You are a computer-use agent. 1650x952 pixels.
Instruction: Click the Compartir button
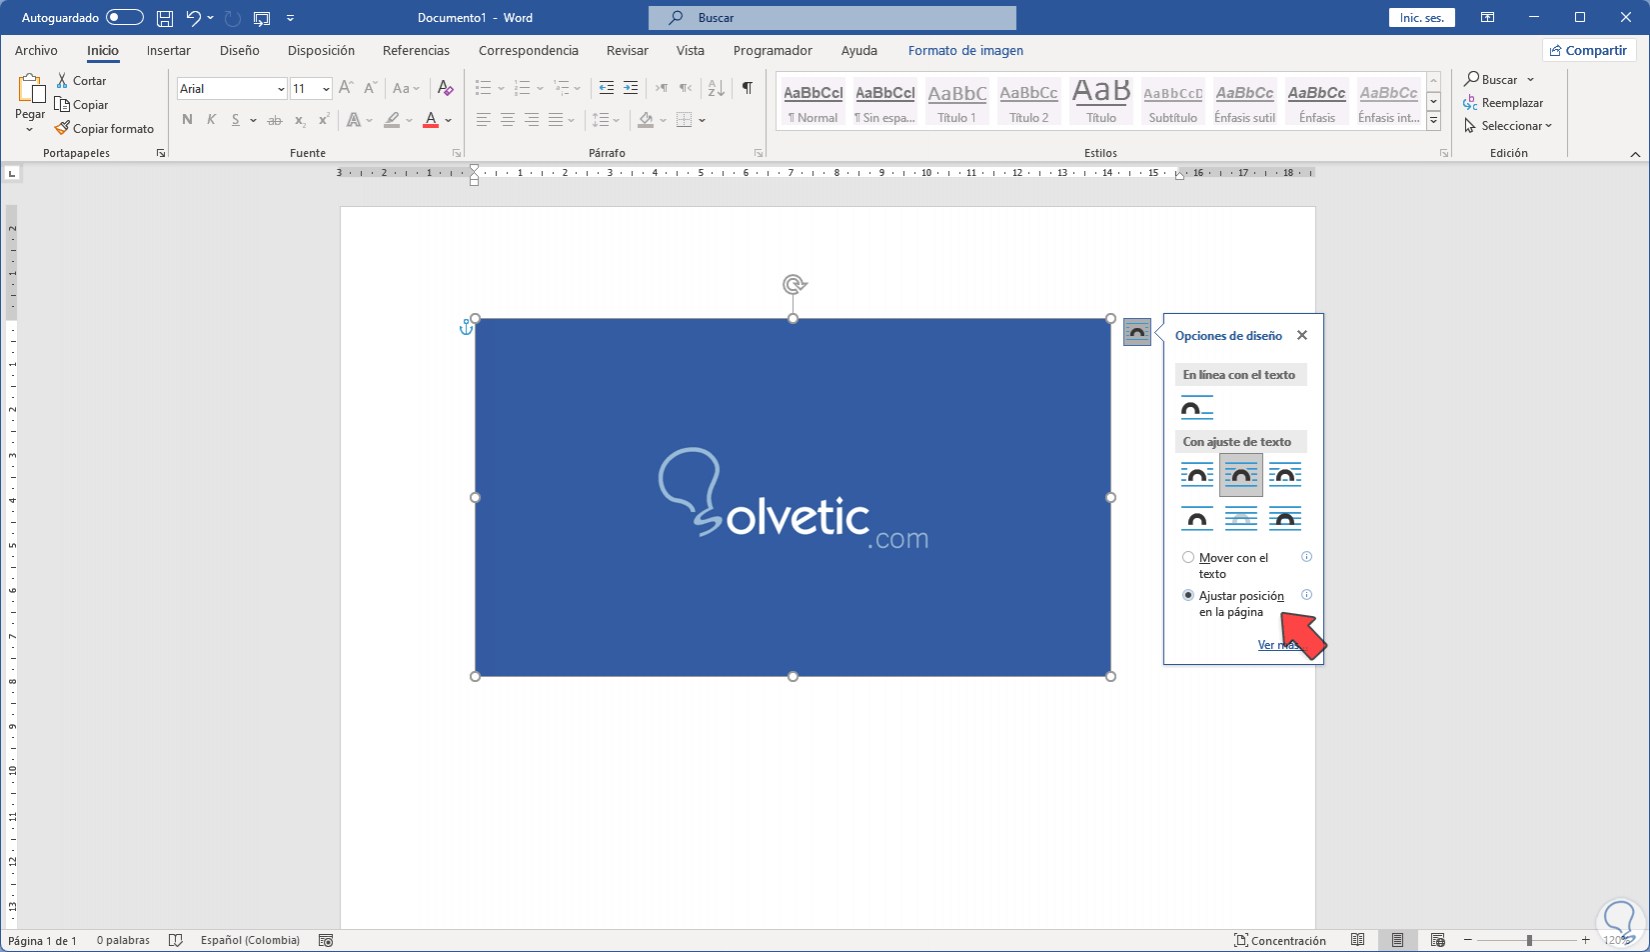click(x=1588, y=50)
